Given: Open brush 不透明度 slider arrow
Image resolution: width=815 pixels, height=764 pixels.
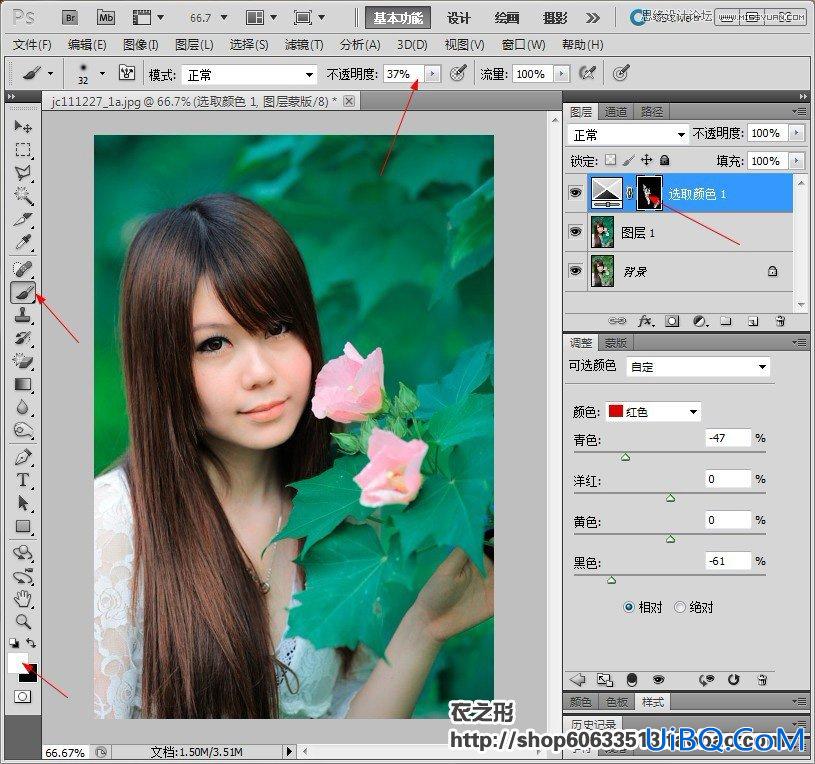Looking at the screenshot, I should tap(432, 74).
